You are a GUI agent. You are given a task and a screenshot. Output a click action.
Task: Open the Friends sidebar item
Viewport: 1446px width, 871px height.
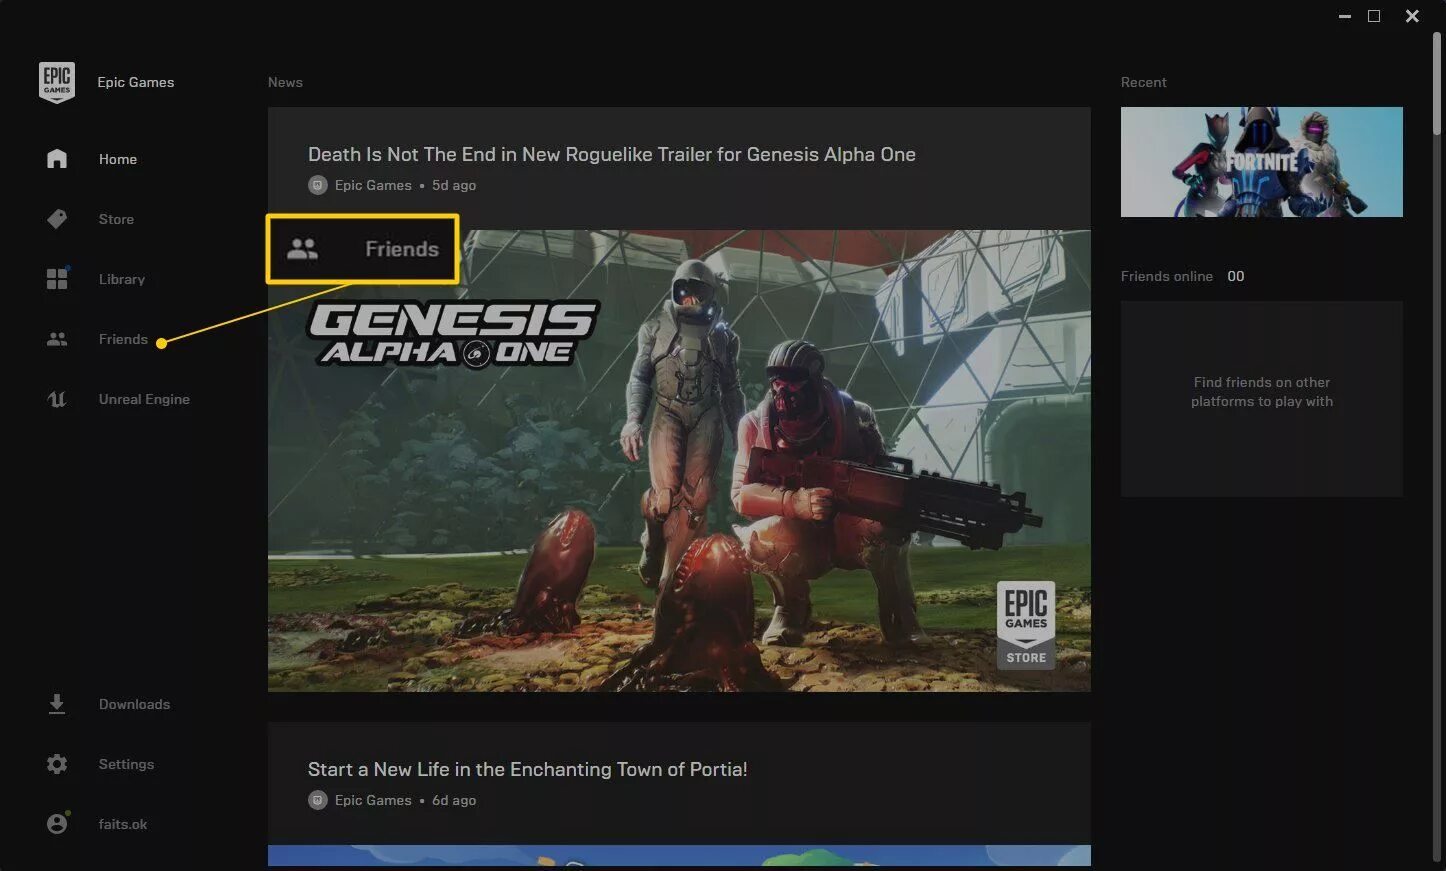123,339
